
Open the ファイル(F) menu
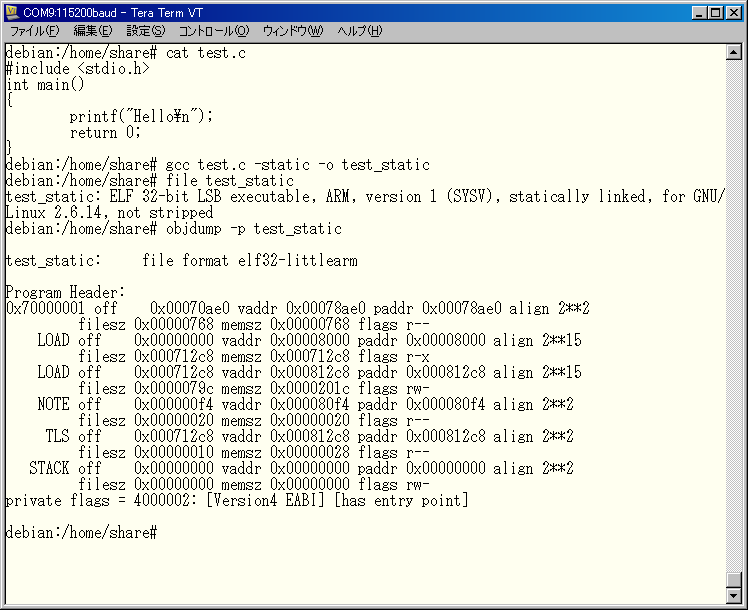34,31
